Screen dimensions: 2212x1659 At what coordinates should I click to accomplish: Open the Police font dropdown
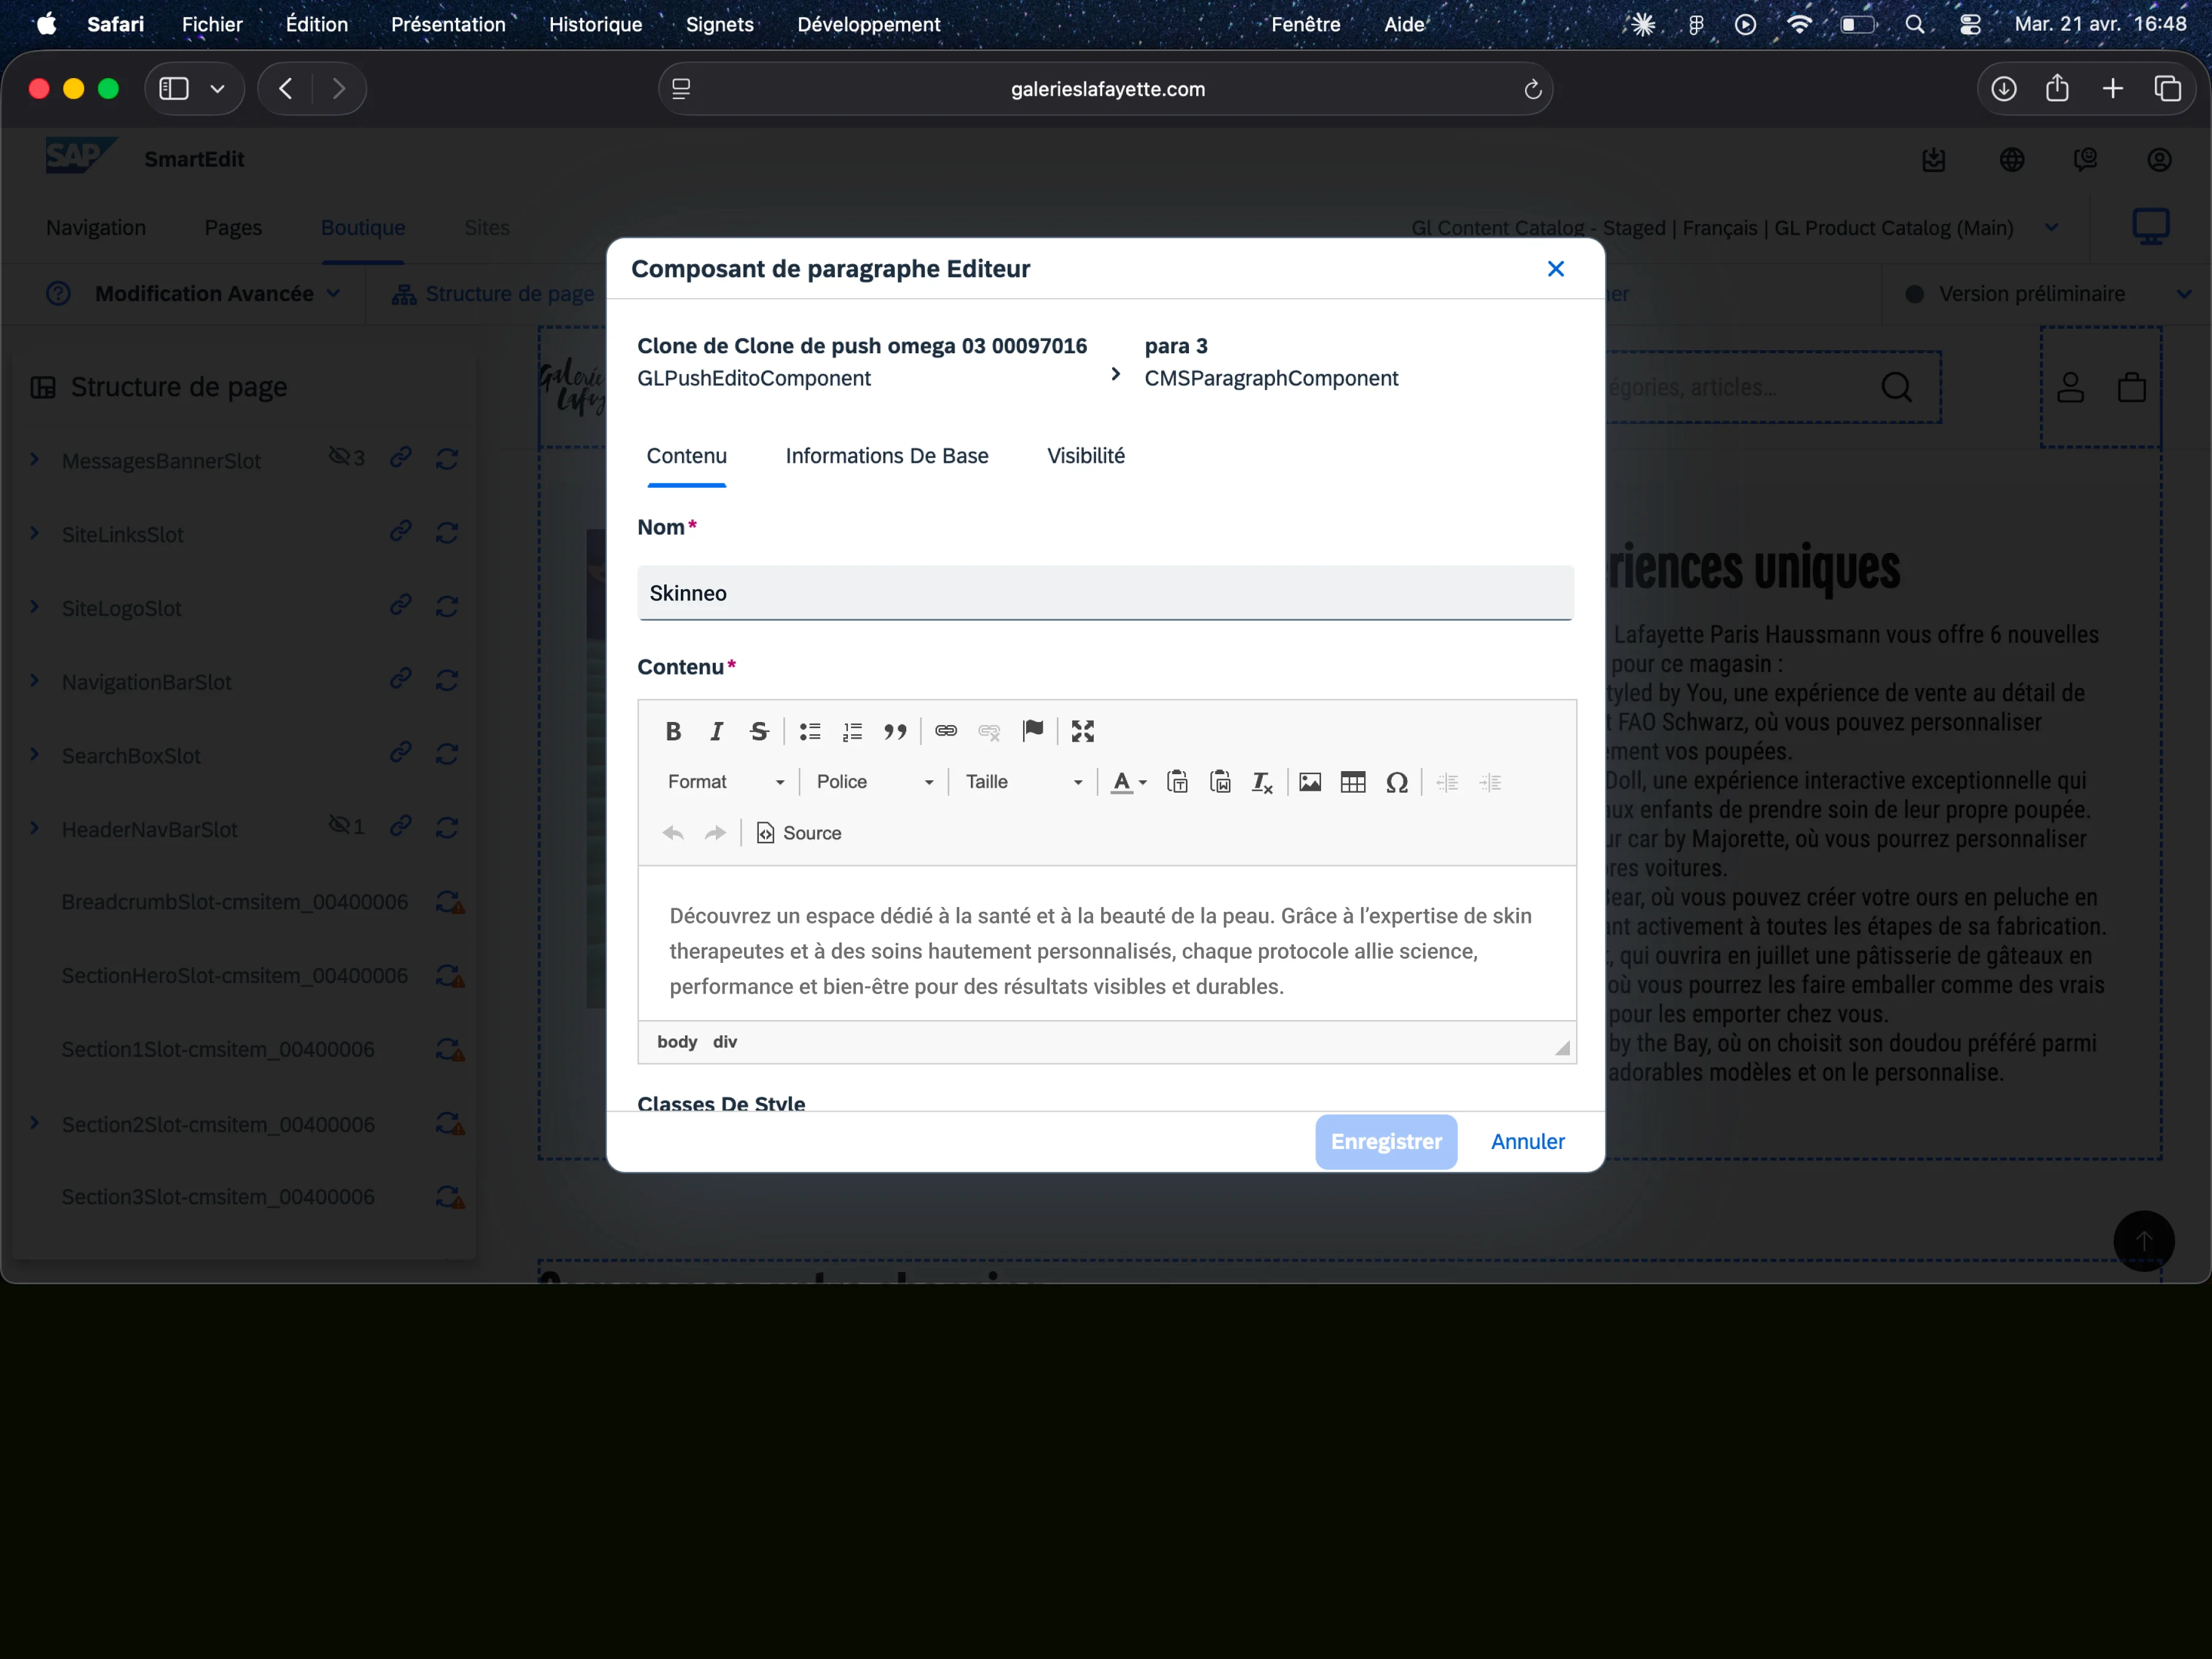[x=875, y=783]
